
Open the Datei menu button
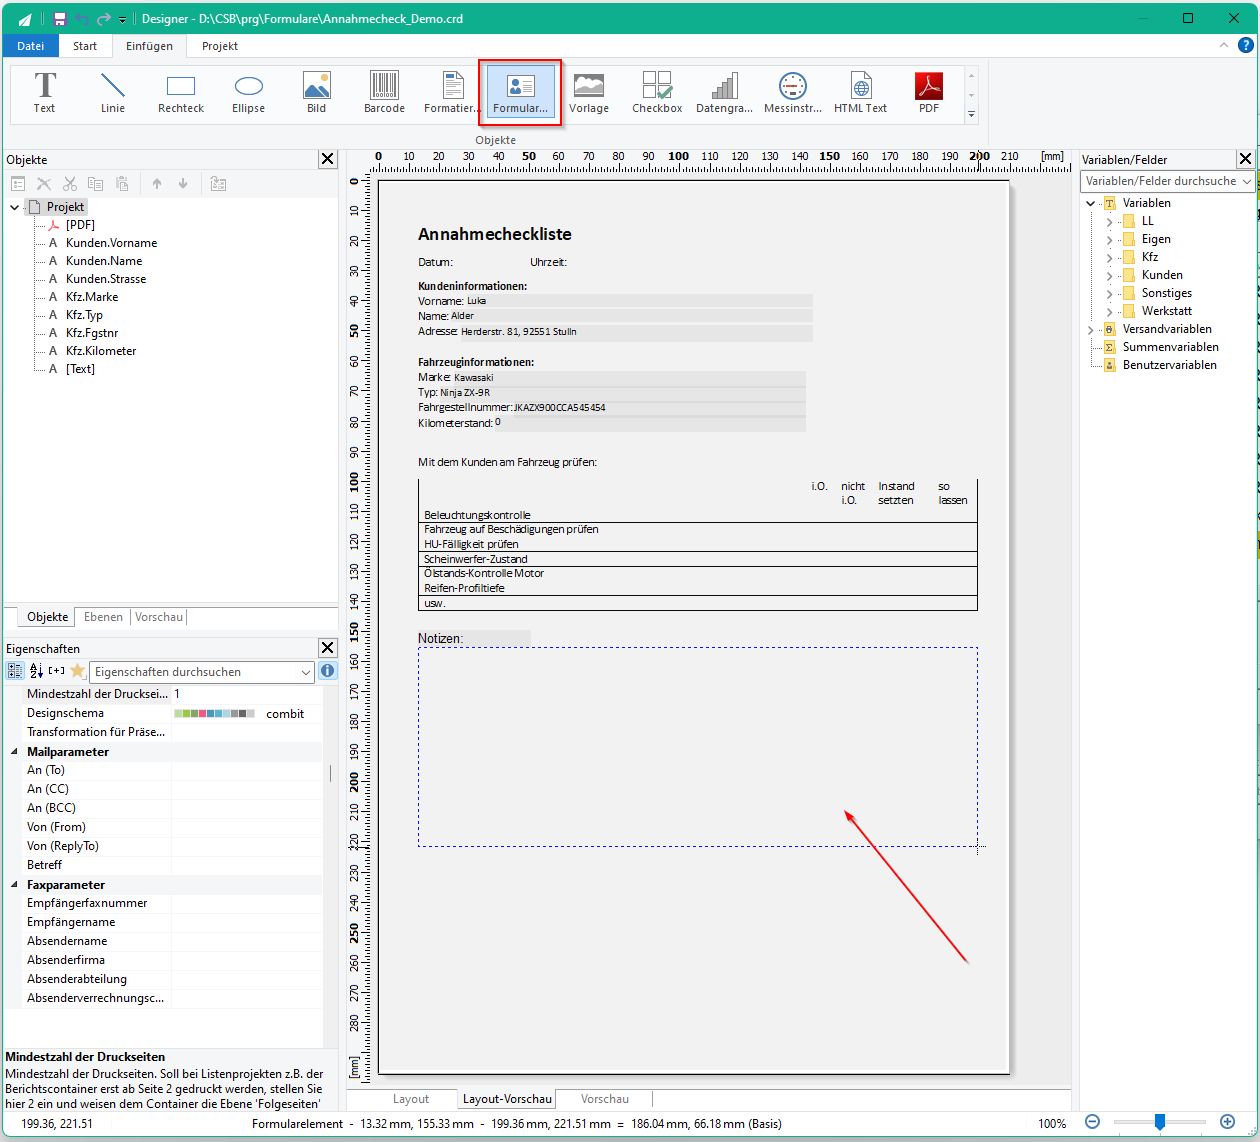[31, 46]
